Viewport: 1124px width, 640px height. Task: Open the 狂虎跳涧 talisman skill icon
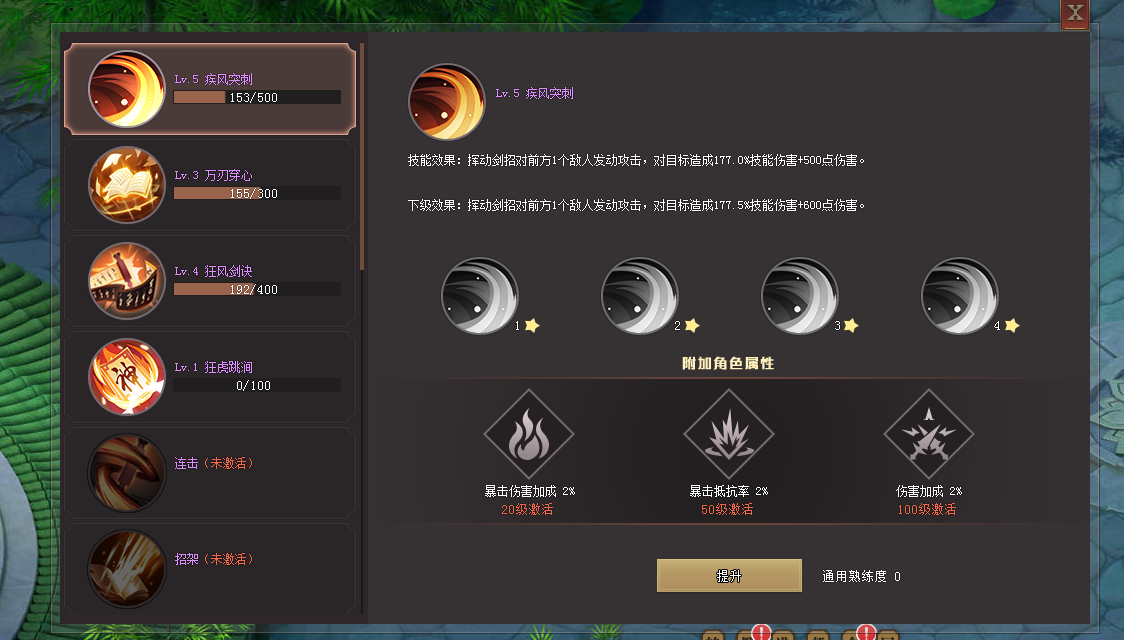click(x=127, y=377)
